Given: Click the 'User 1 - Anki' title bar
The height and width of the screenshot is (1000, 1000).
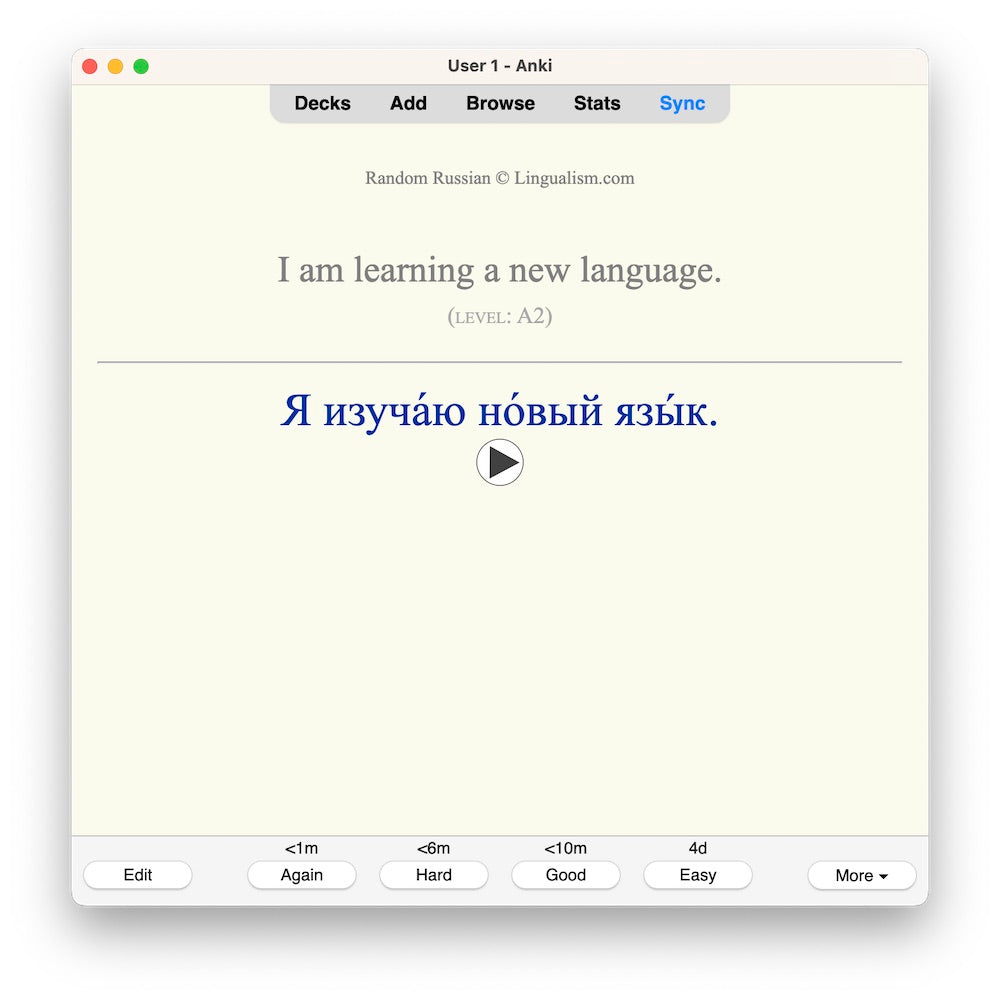Looking at the screenshot, I should click(x=499, y=66).
